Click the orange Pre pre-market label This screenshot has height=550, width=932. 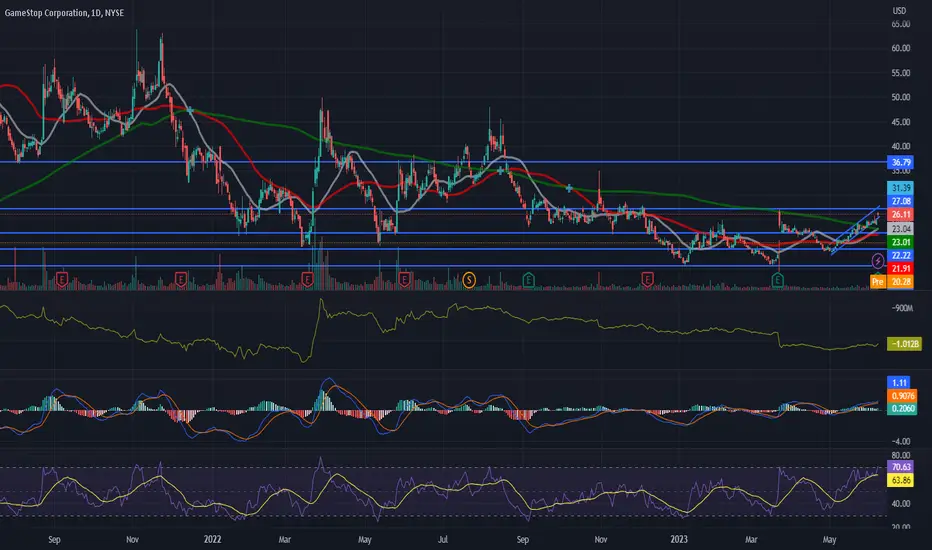pyautogui.click(x=877, y=282)
